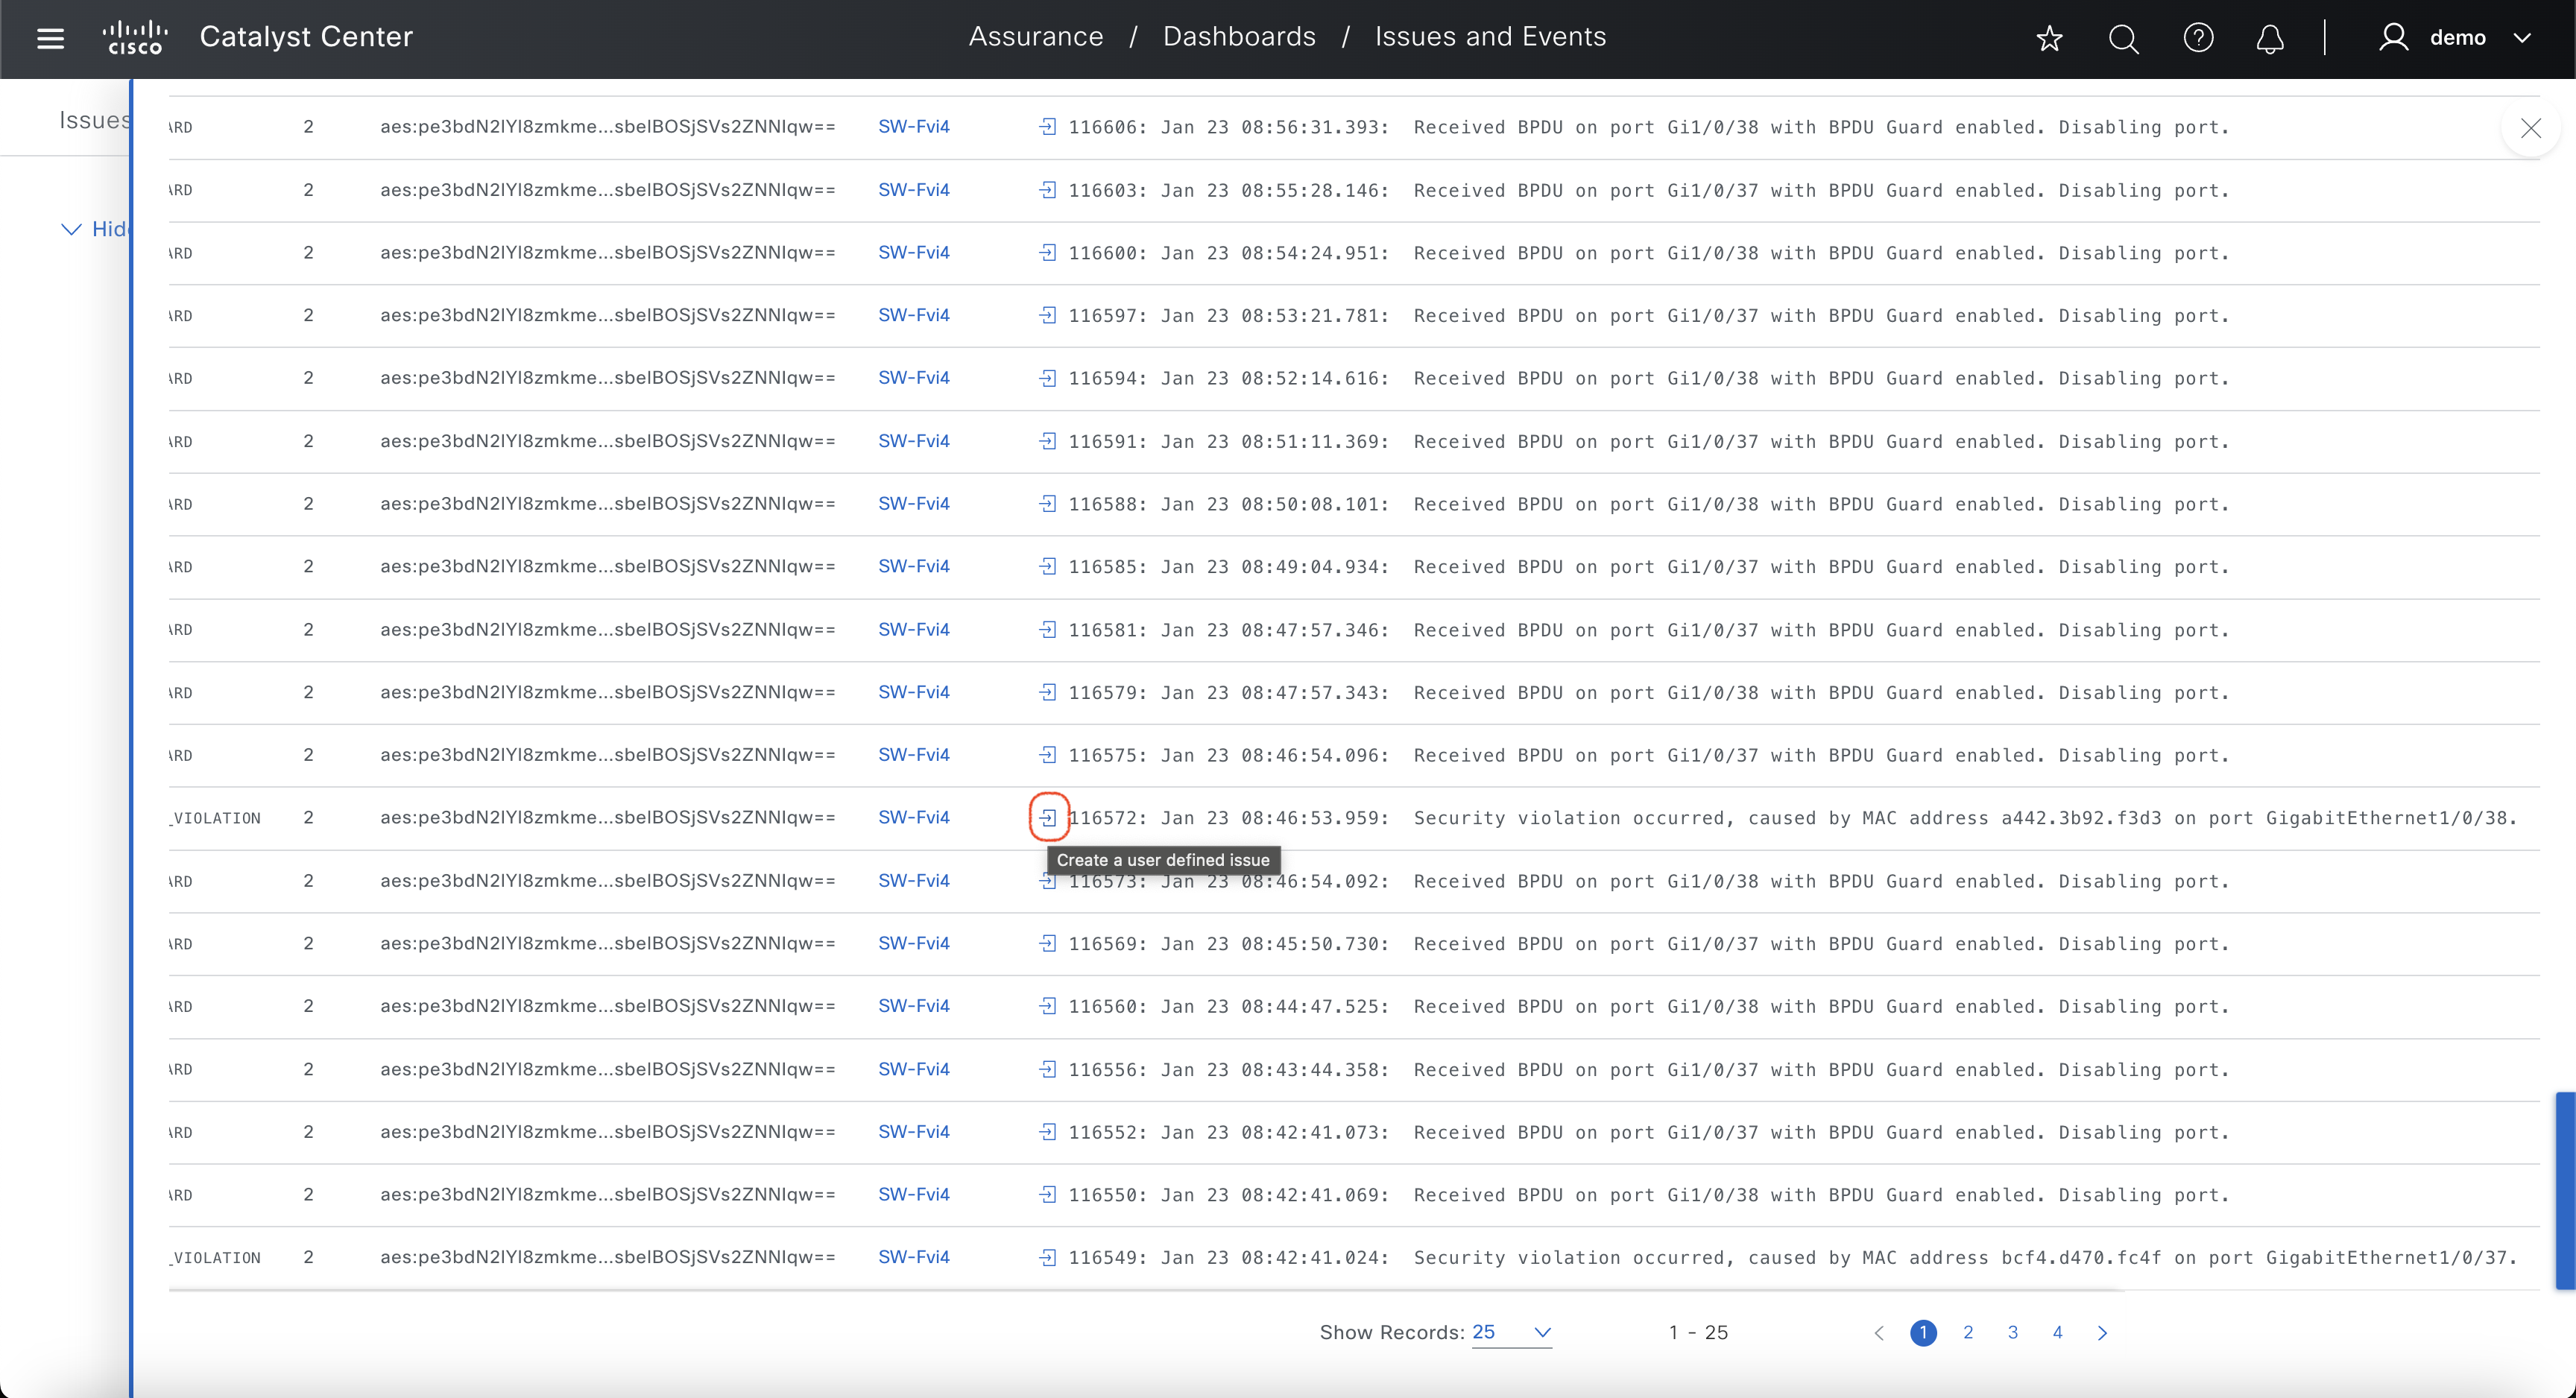
Task: Click the BPDU message text of event 116550
Action: tap(1821, 1194)
